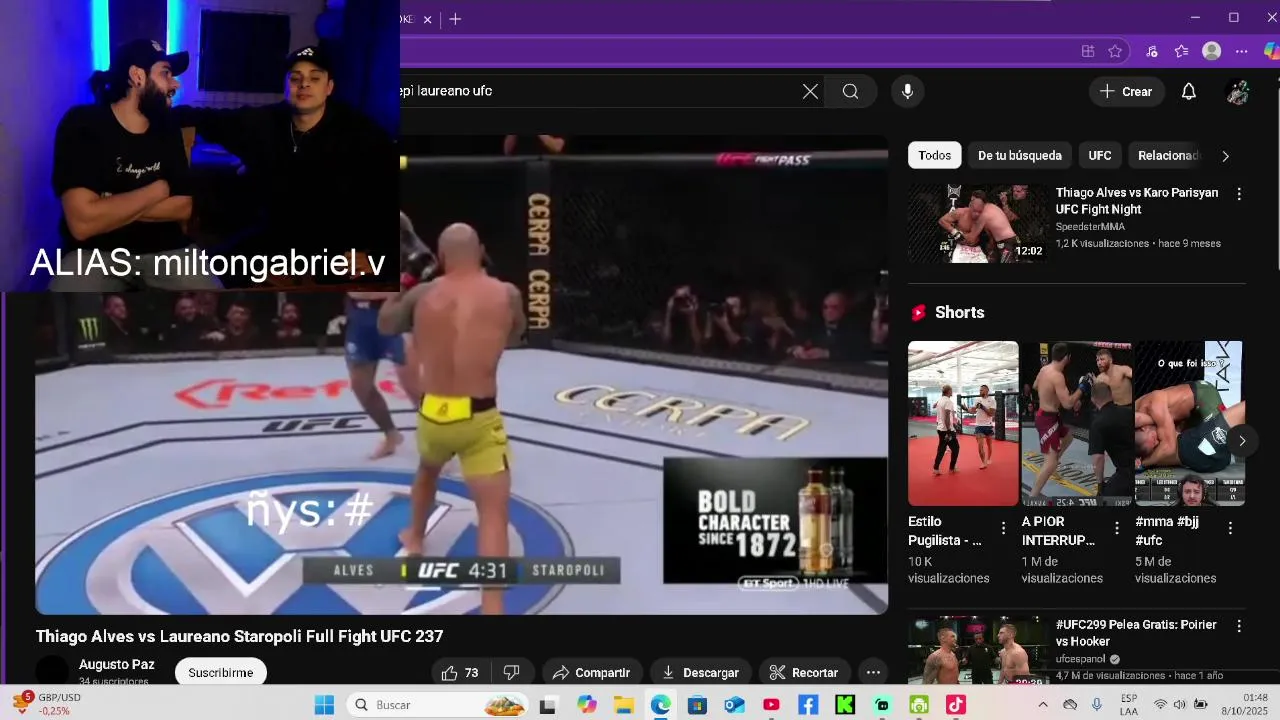
Task: Show hidden system tray icons chevron
Action: (x=1043, y=705)
